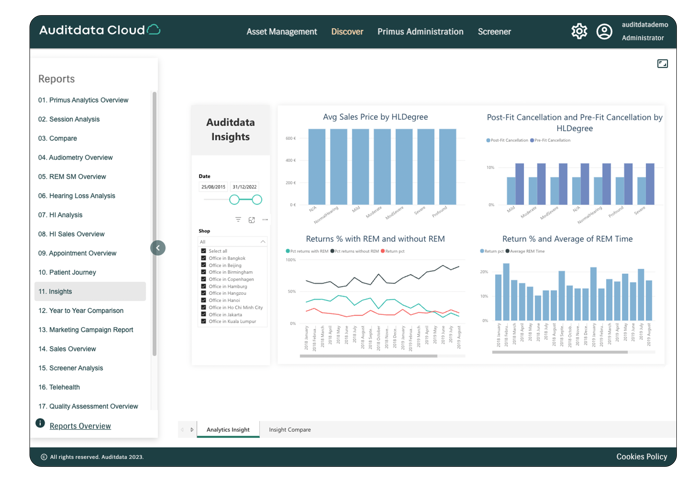Open the Cookies Policy link
This screenshot has height=478, width=700.
(x=641, y=457)
